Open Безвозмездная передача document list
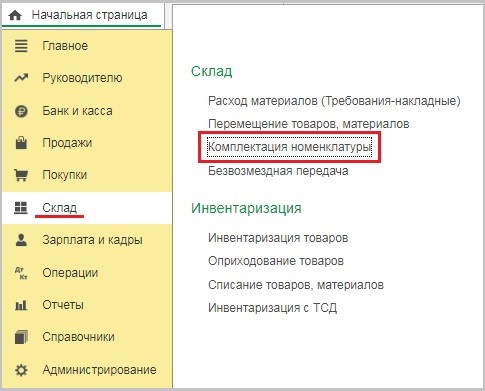Screen dimensions: 485x391 tap(278, 171)
